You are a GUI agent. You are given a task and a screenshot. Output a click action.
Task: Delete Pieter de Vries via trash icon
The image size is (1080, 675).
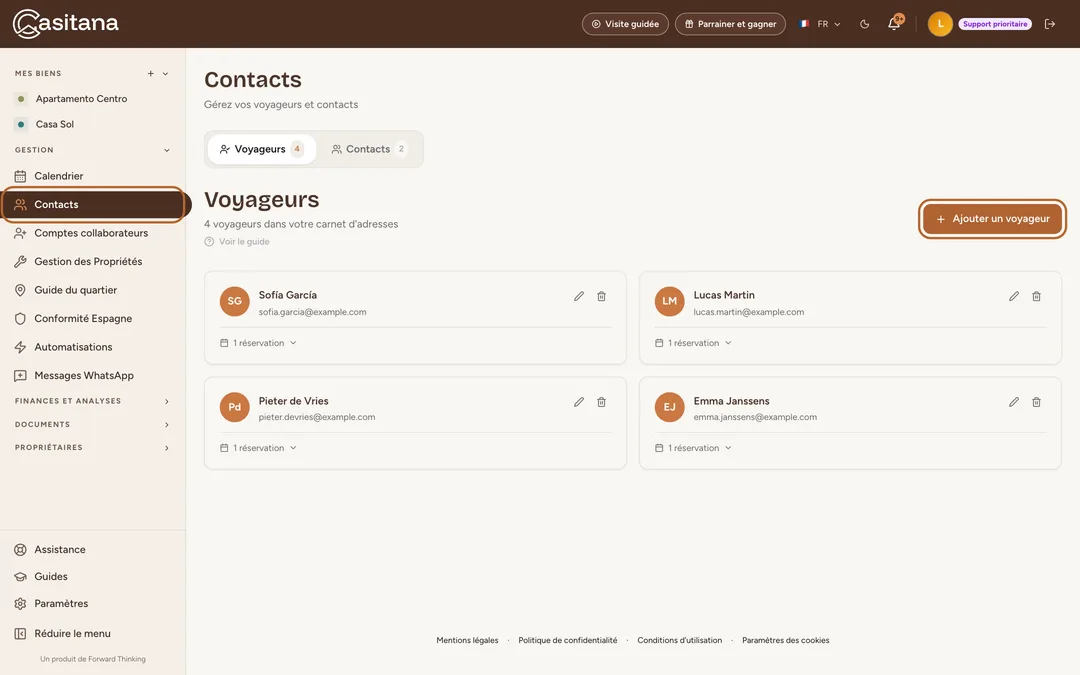pos(601,402)
